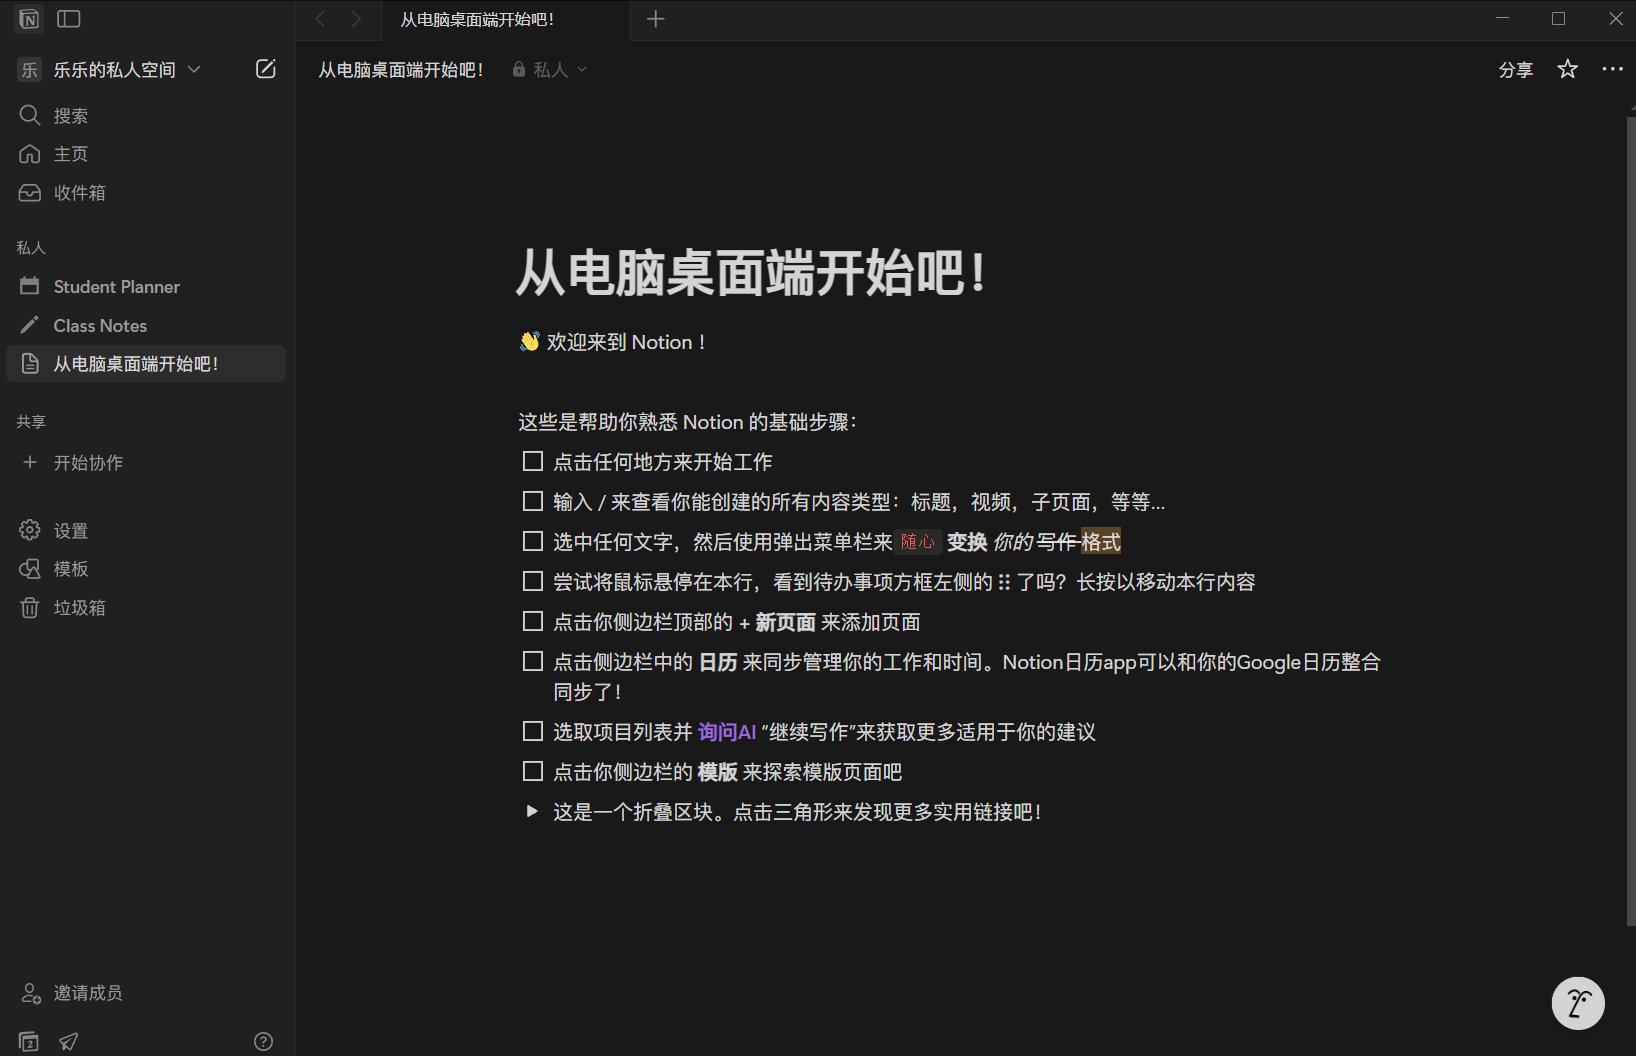Click the plus icon beside 开始协作

(30, 462)
